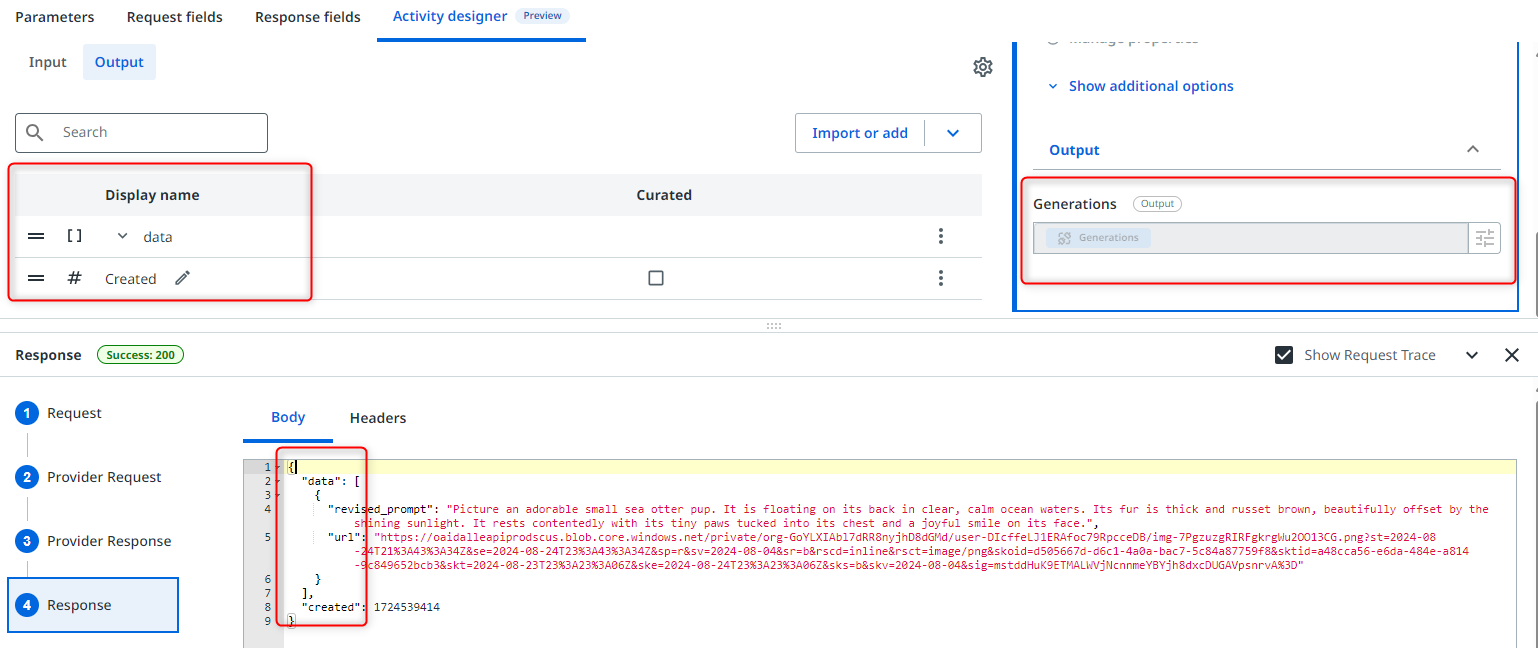Collapse the Output section chevron
Screen dimensions: 1538x648
click(x=1472, y=149)
